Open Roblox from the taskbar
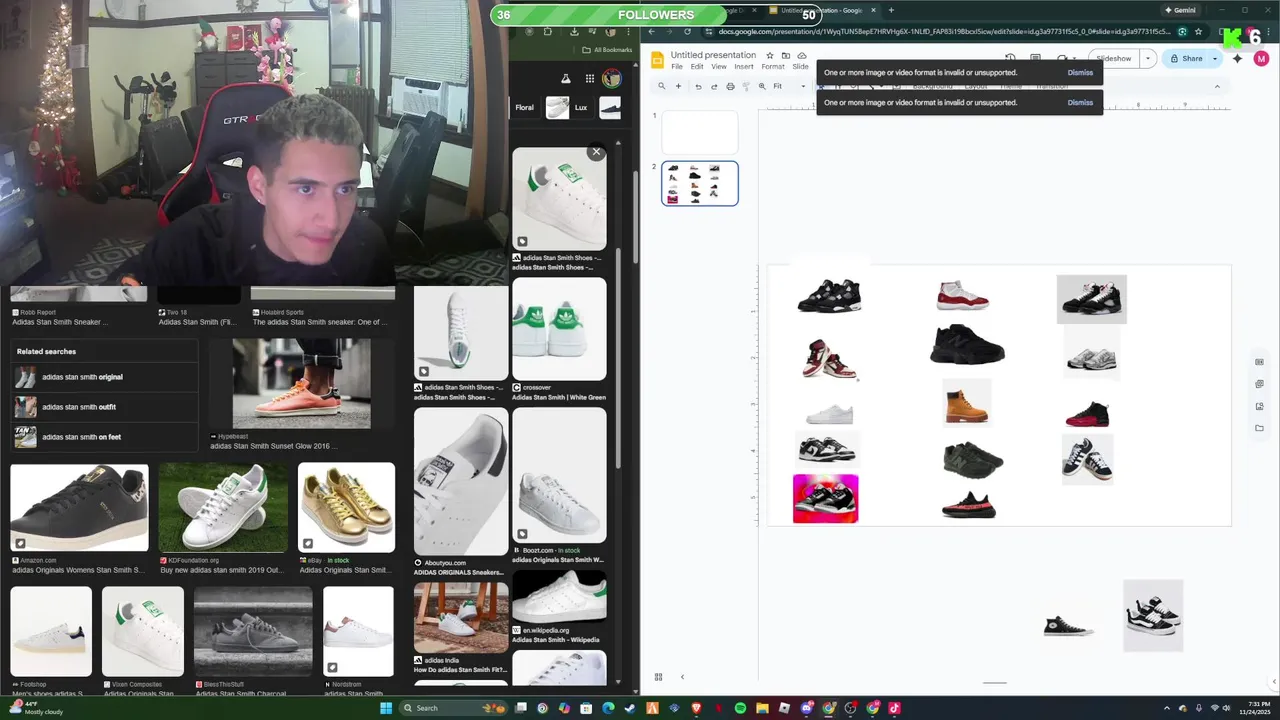 pyautogui.click(x=784, y=708)
